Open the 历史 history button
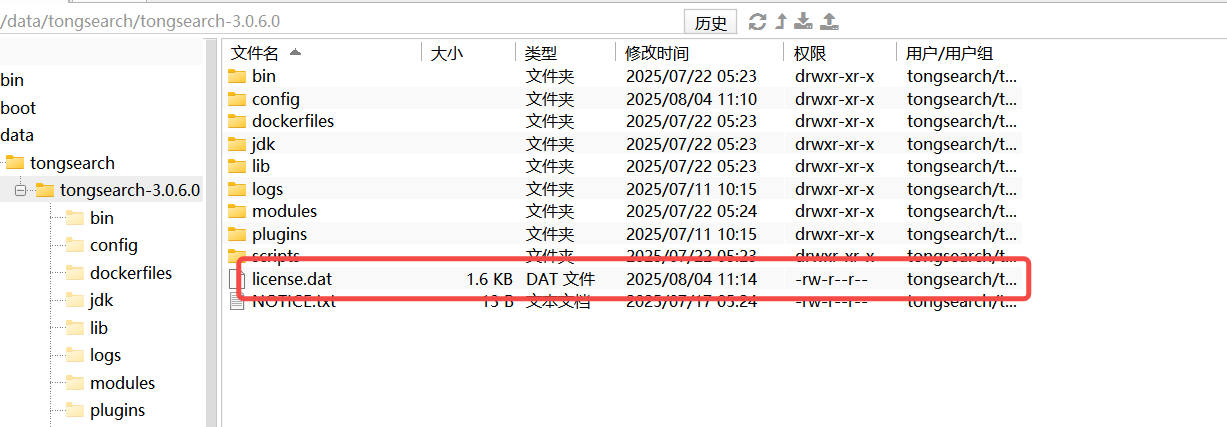This screenshot has height=427, width=1227. pos(711,22)
